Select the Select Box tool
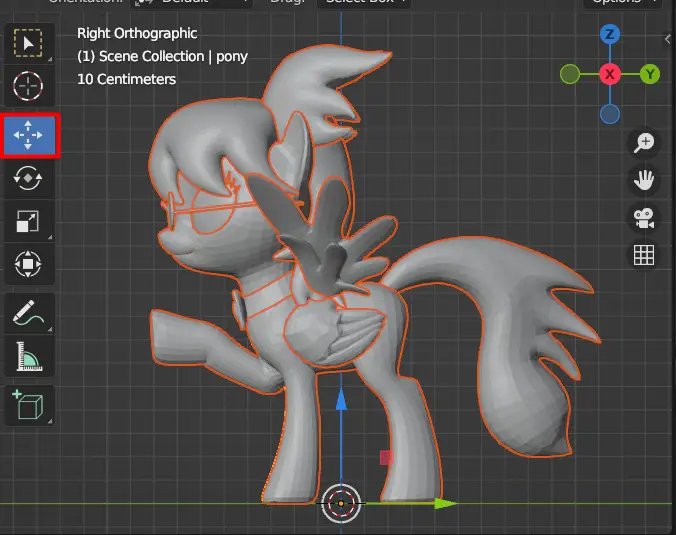Viewport: 676px width, 535px height. [x=28, y=43]
